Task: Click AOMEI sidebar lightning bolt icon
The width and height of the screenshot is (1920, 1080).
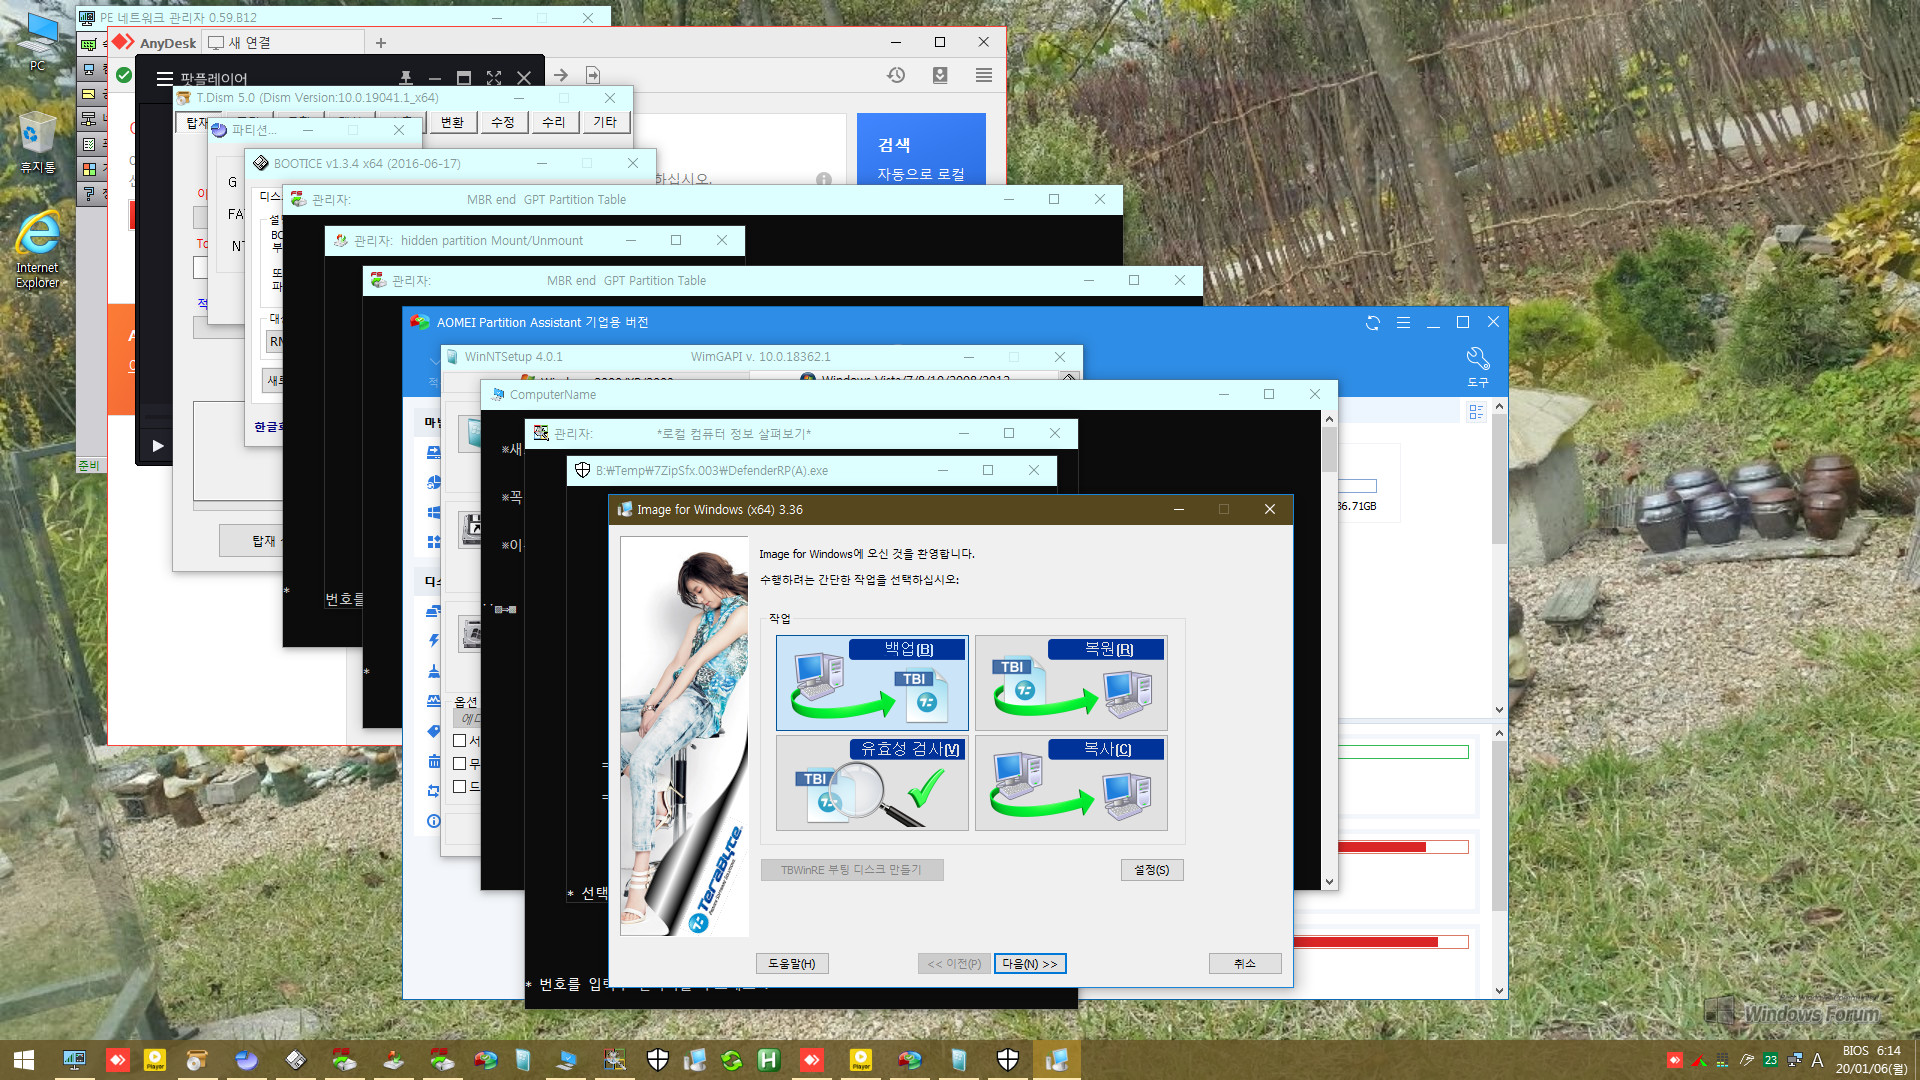Action: click(433, 641)
